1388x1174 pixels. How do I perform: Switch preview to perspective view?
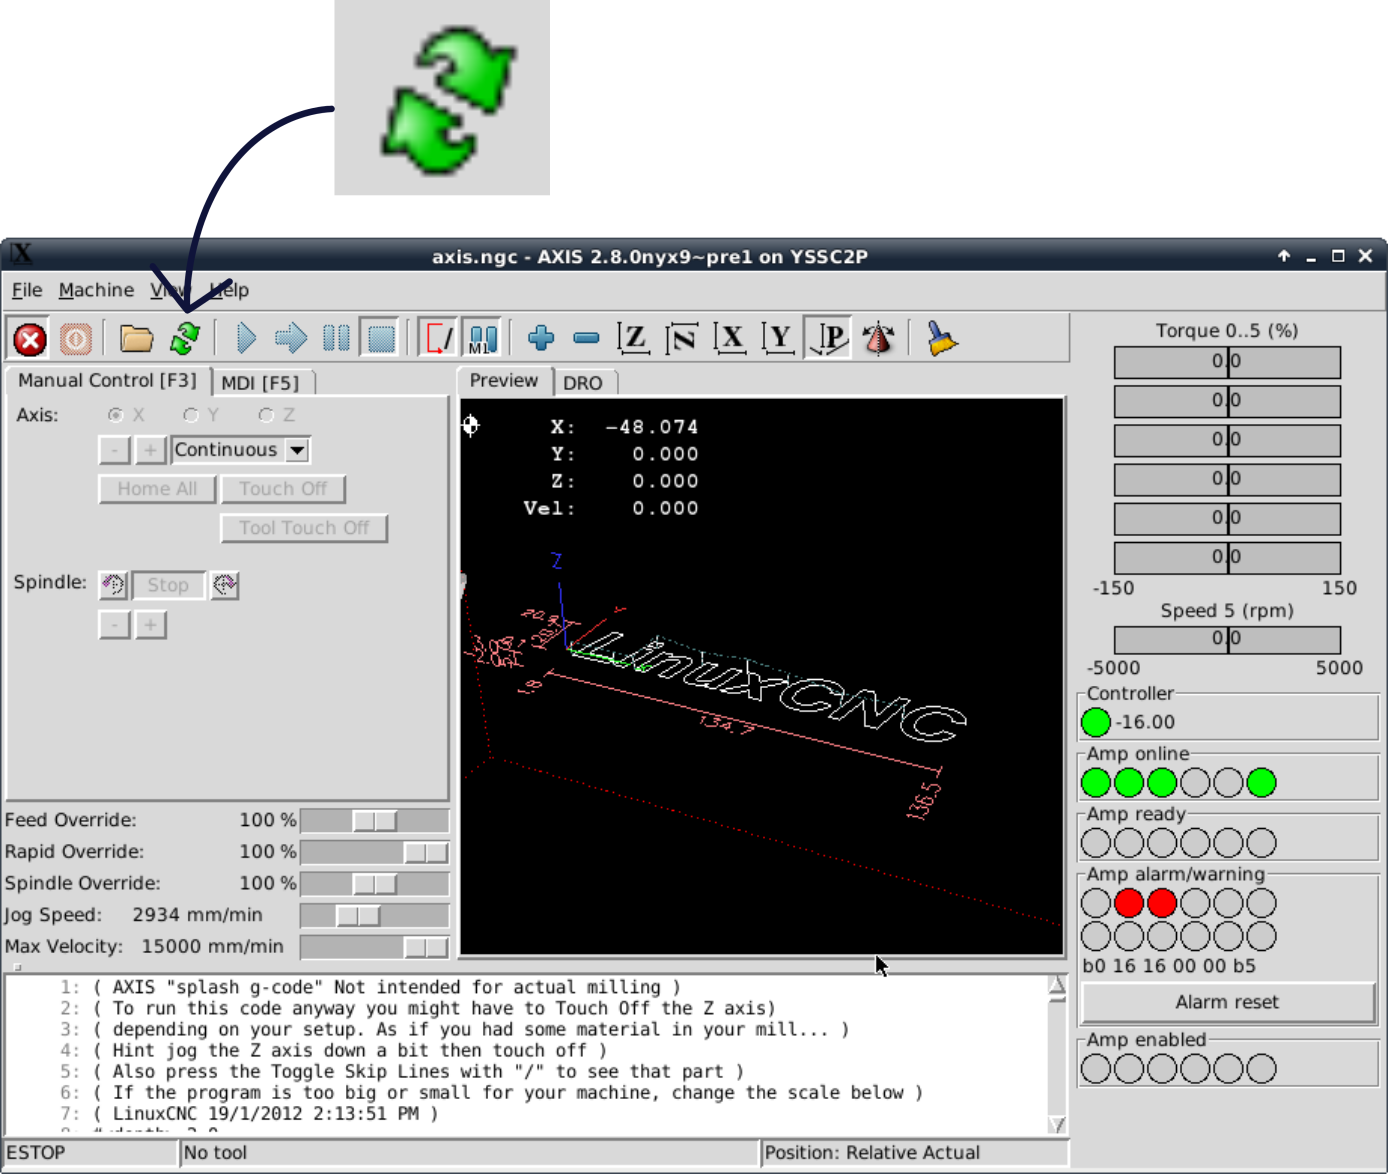[x=827, y=338]
